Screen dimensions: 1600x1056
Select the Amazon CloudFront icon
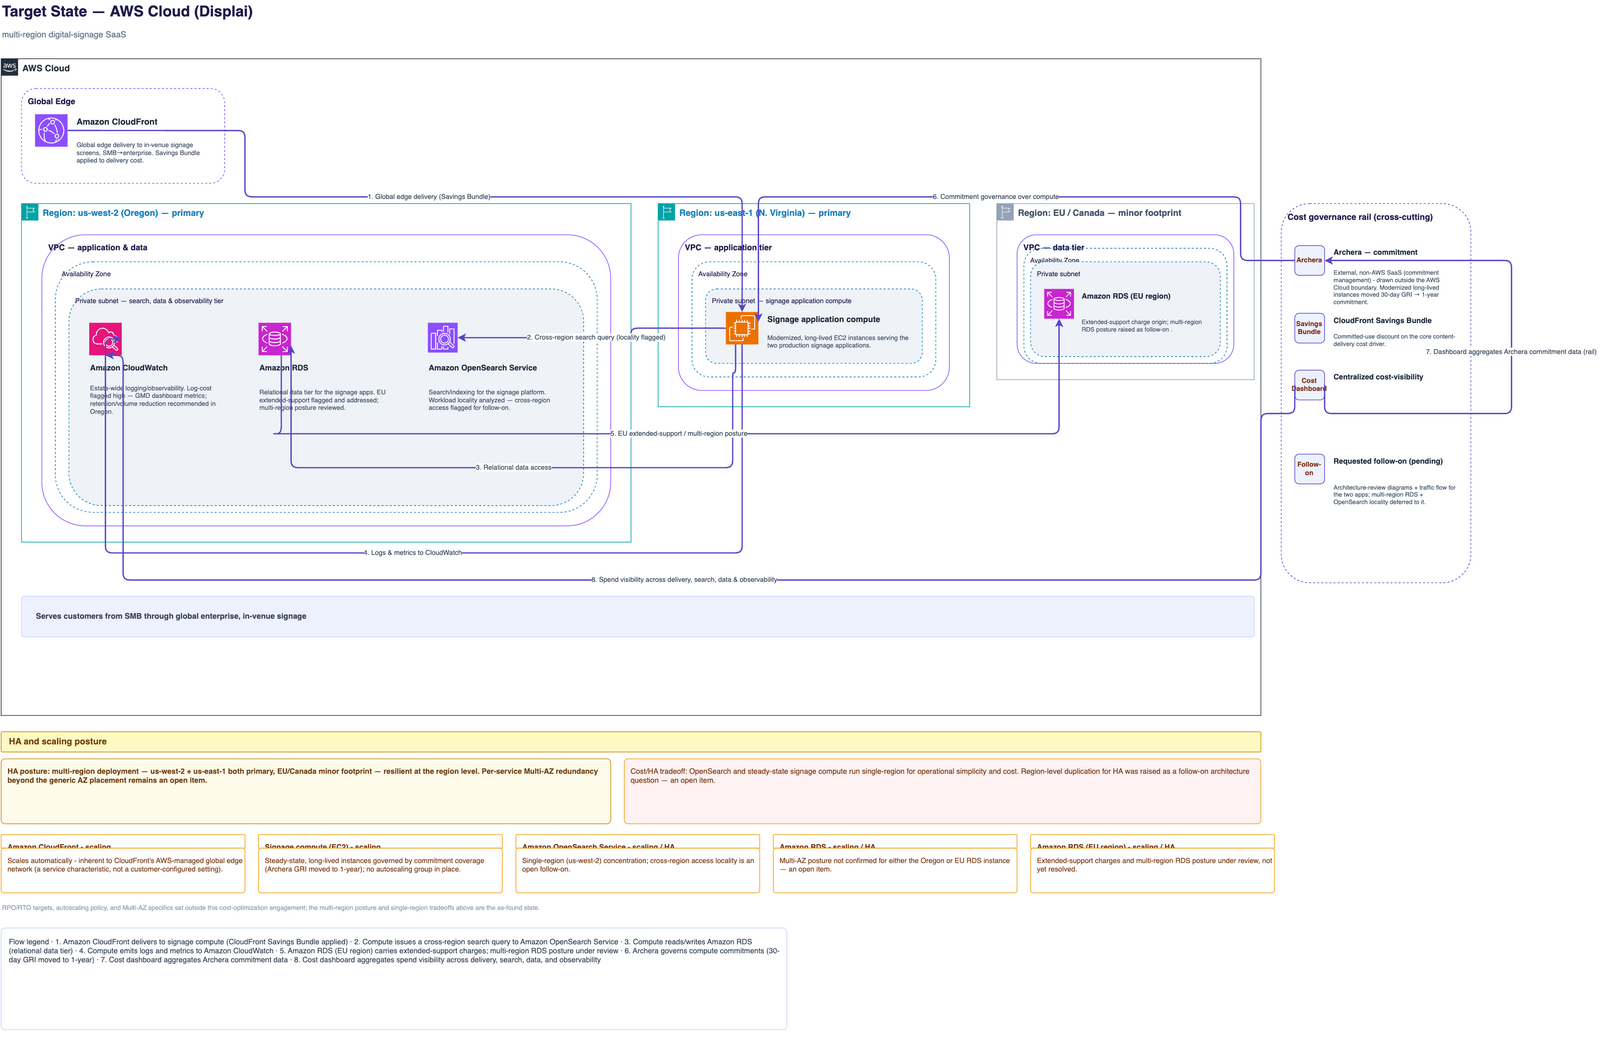point(51,130)
